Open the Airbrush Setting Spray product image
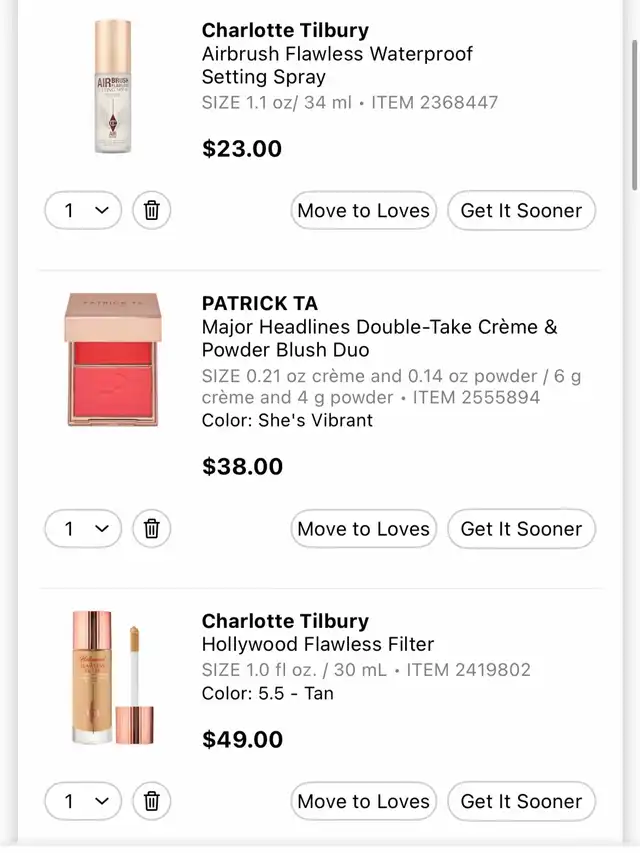Image resolution: width=640 pixels, height=853 pixels. (113, 86)
